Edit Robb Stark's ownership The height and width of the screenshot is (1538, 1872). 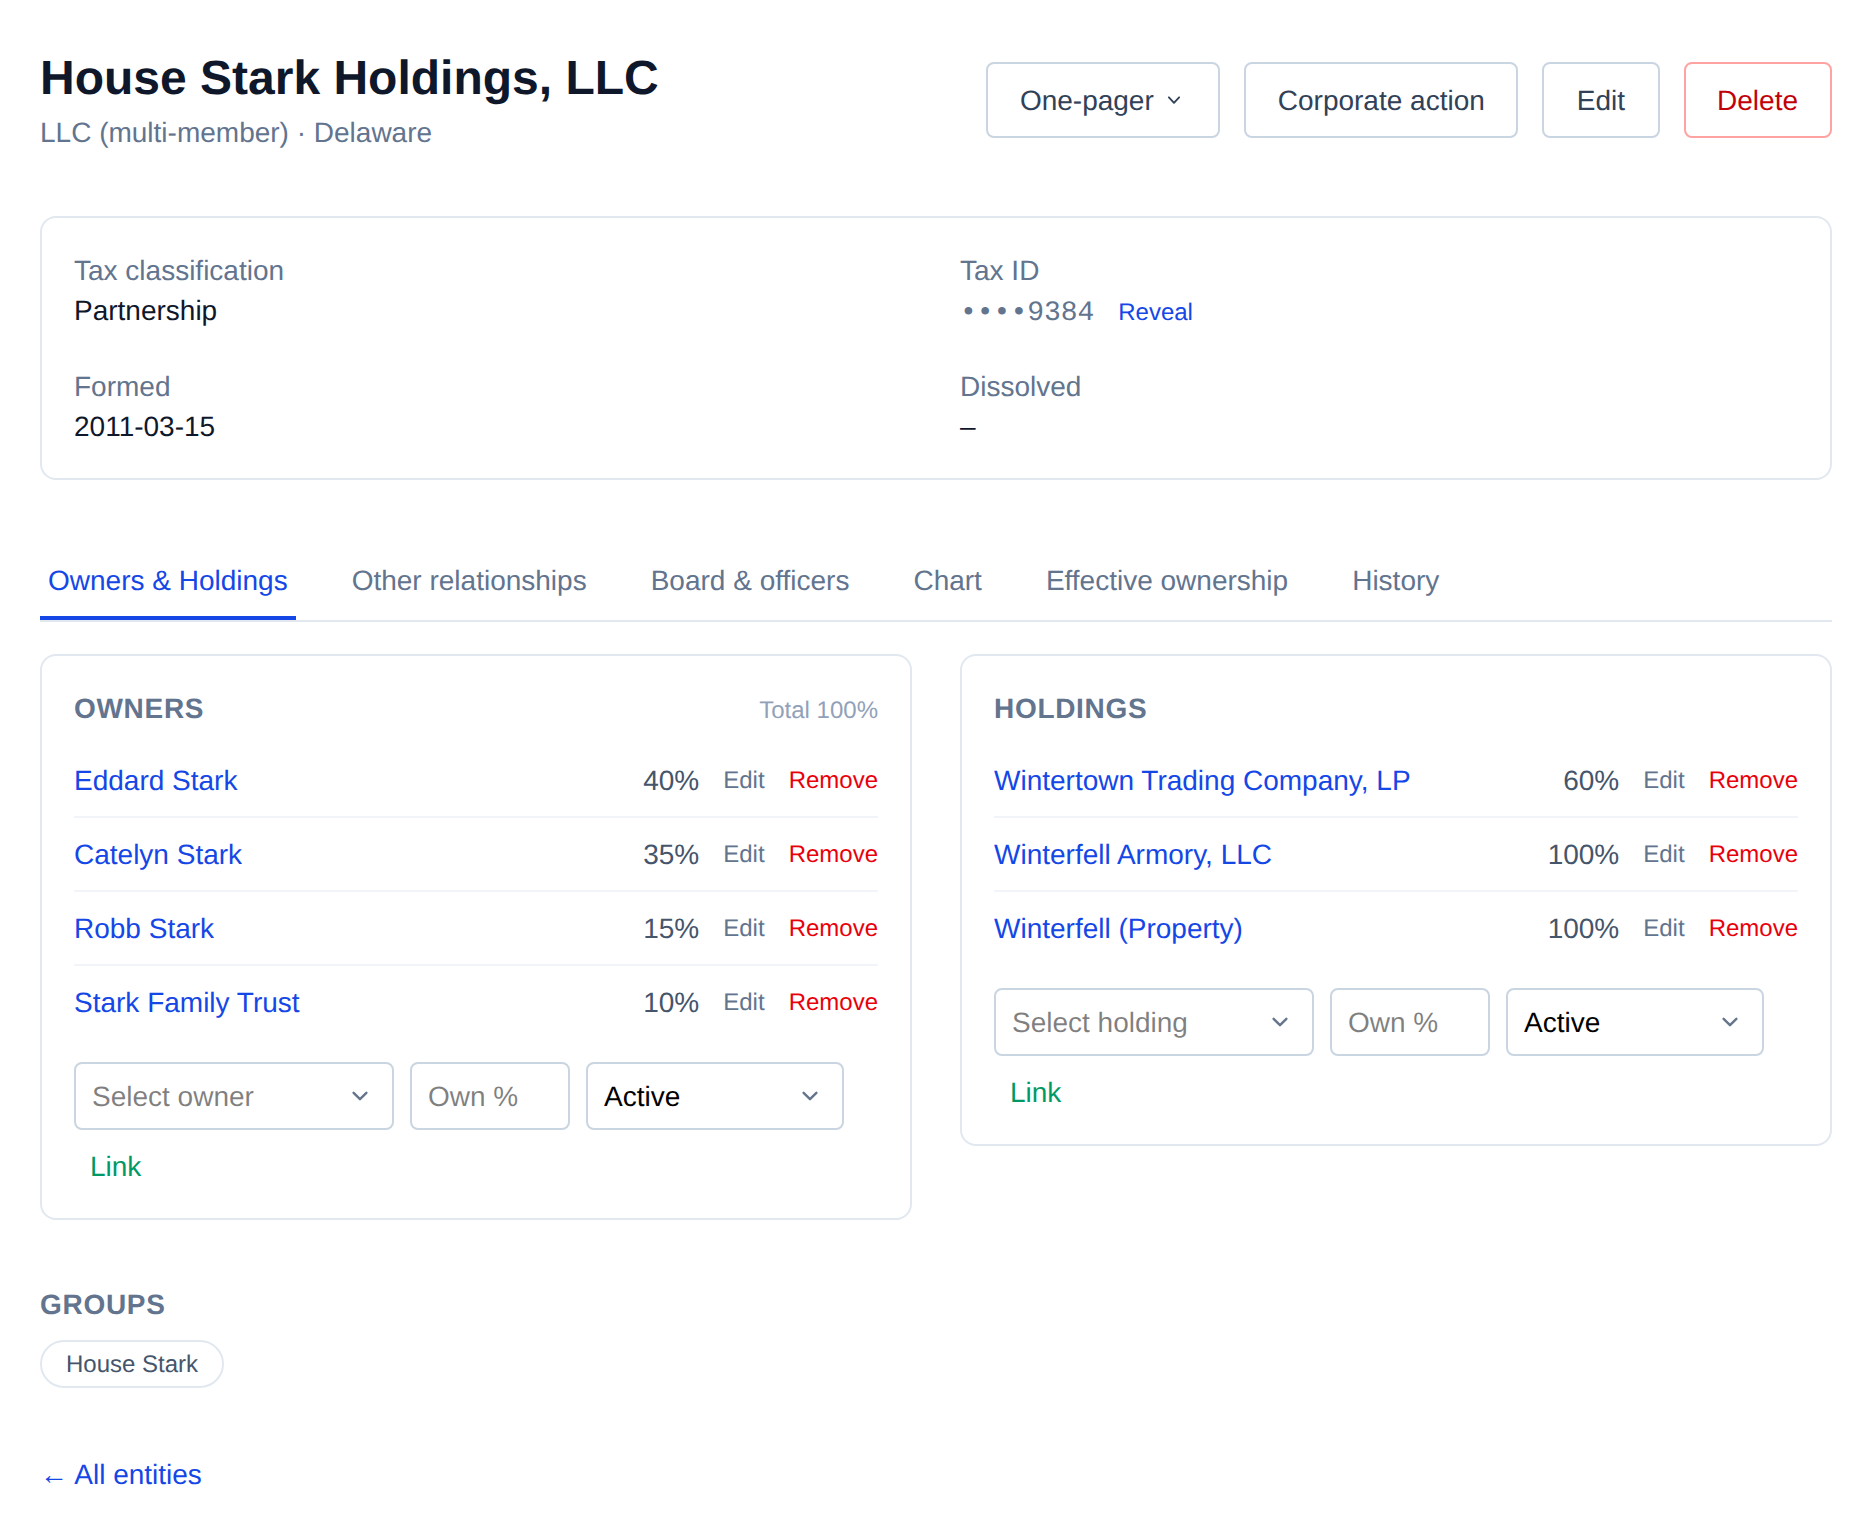(744, 928)
